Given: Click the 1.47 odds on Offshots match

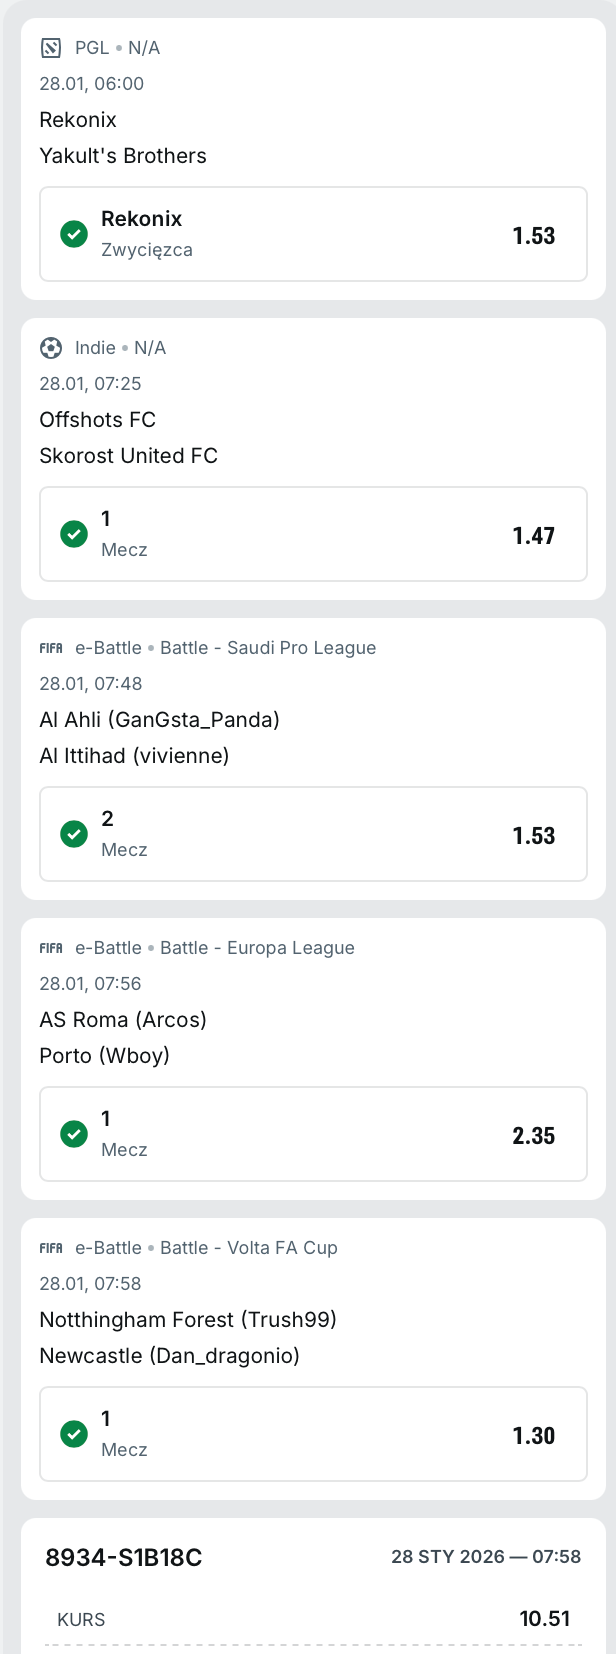Looking at the screenshot, I should [x=533, y=536].
